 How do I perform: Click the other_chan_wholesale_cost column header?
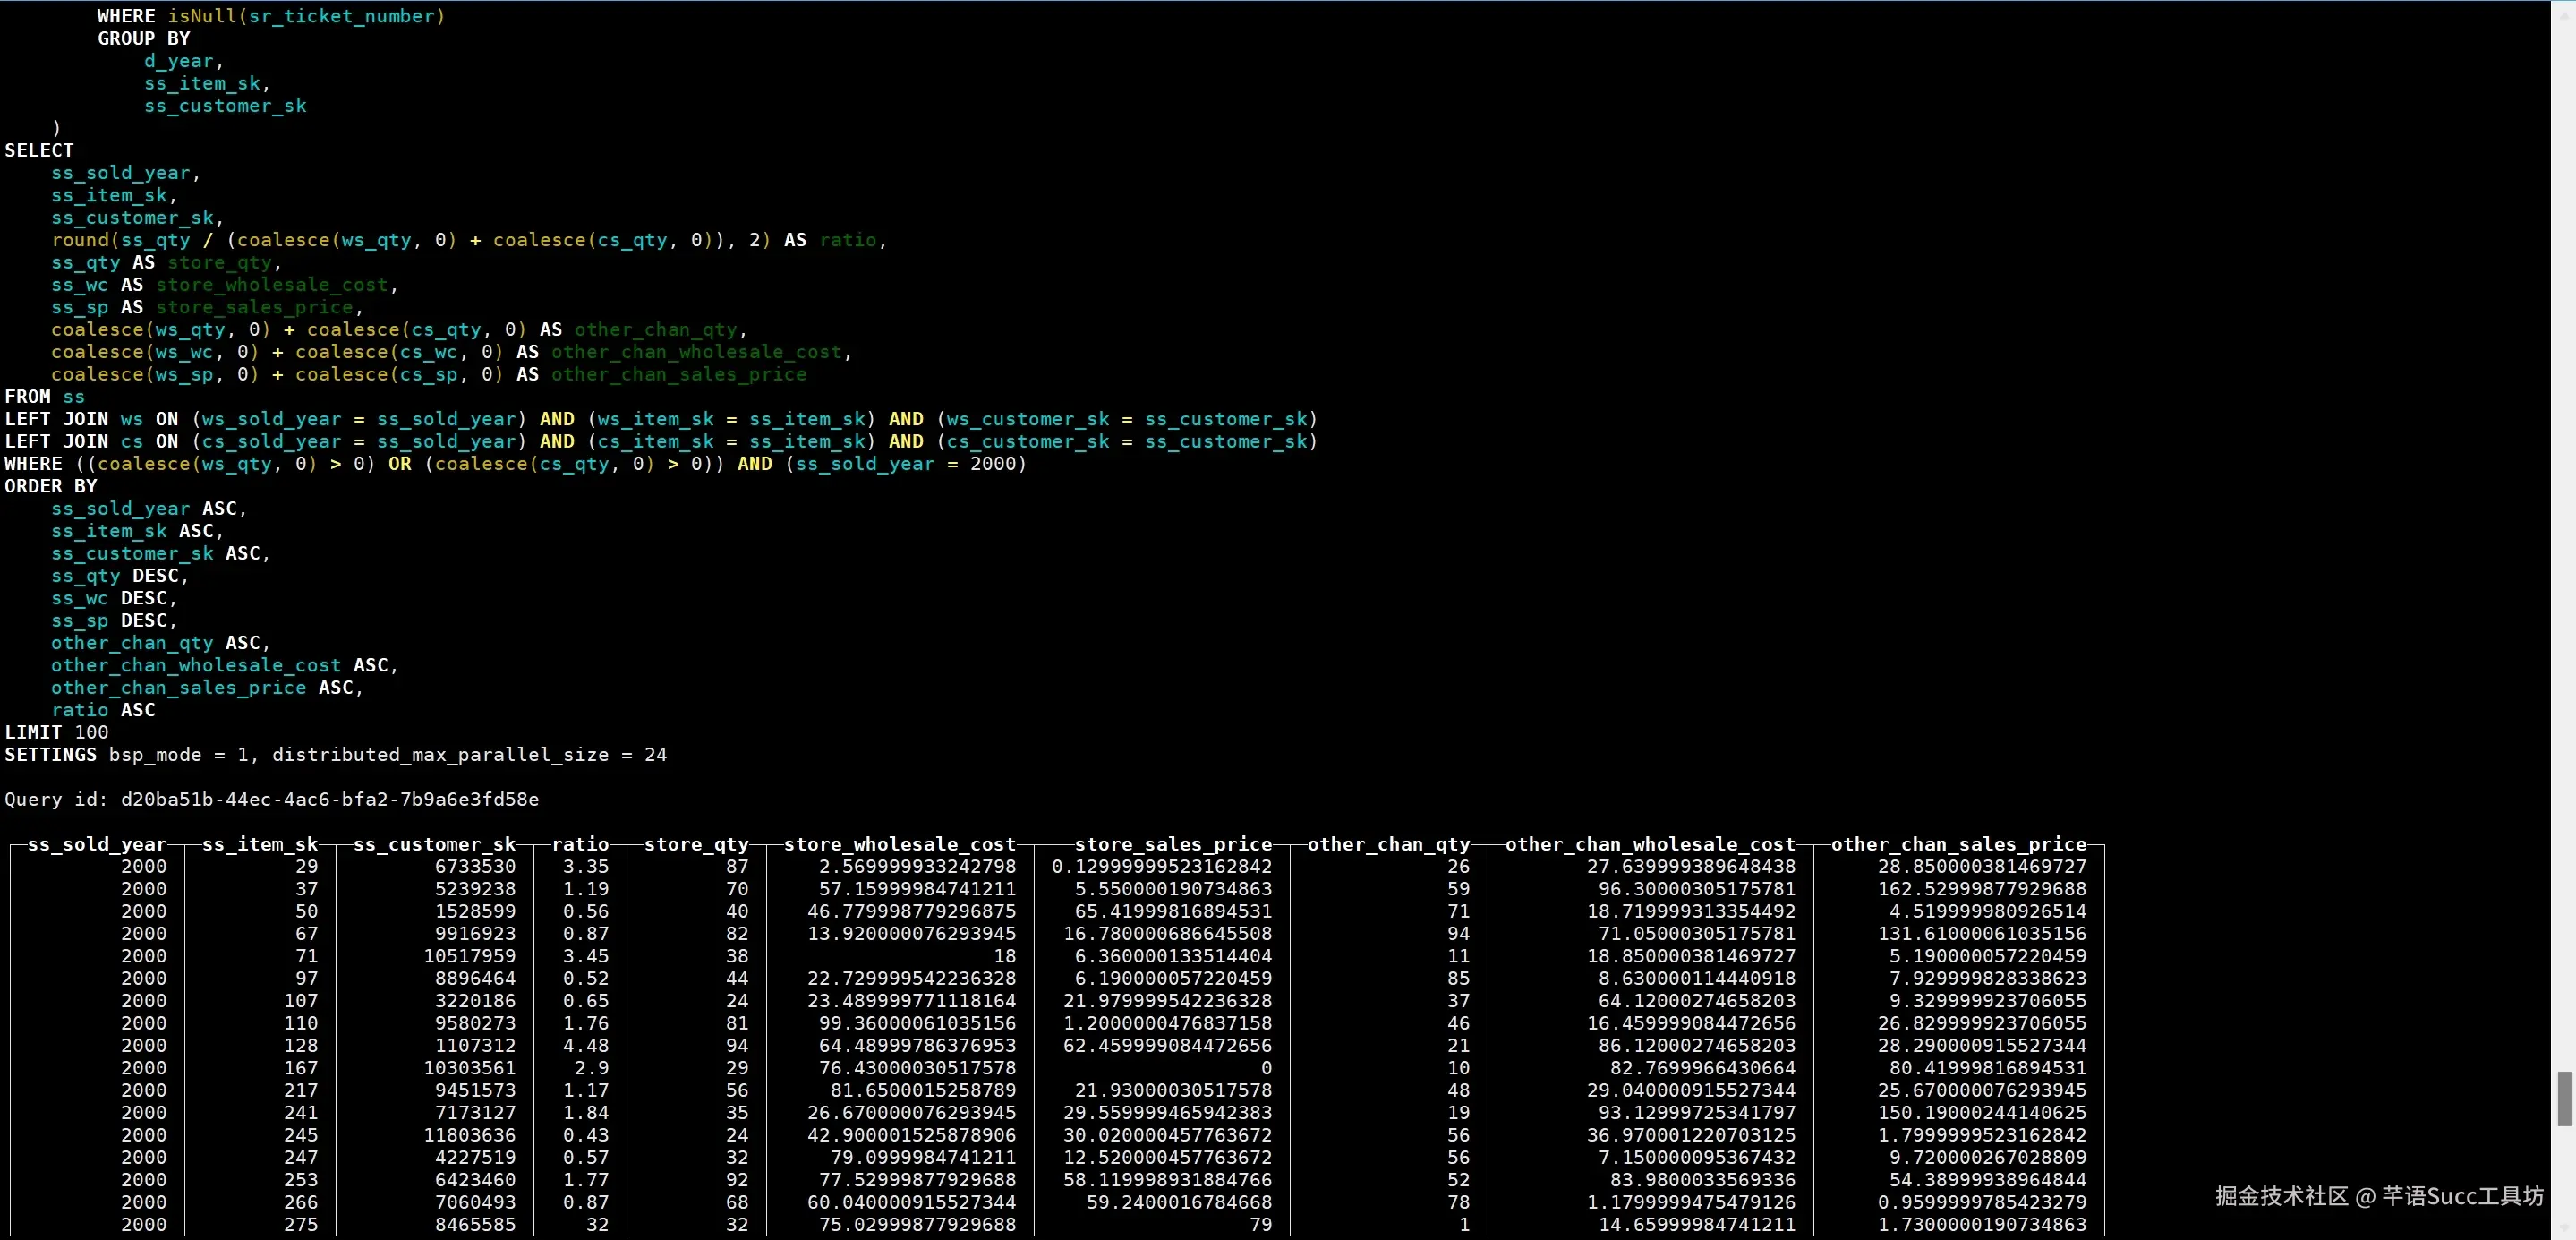point(1650,844)
